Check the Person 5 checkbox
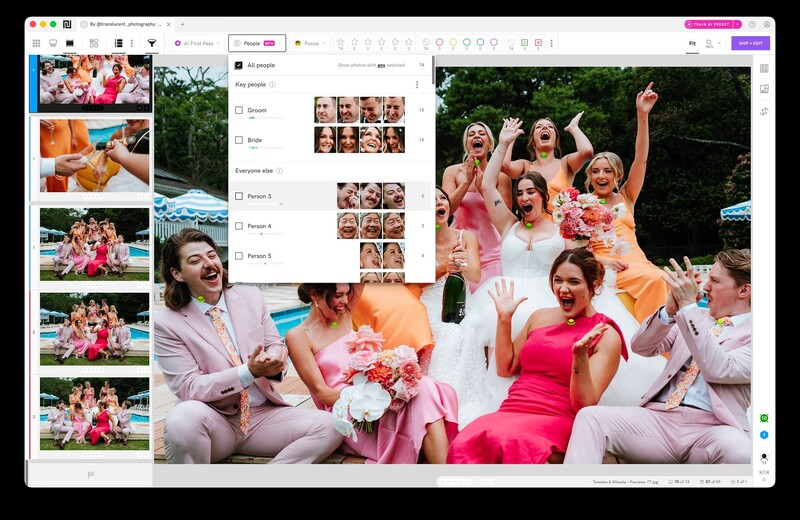 point(239,256)
